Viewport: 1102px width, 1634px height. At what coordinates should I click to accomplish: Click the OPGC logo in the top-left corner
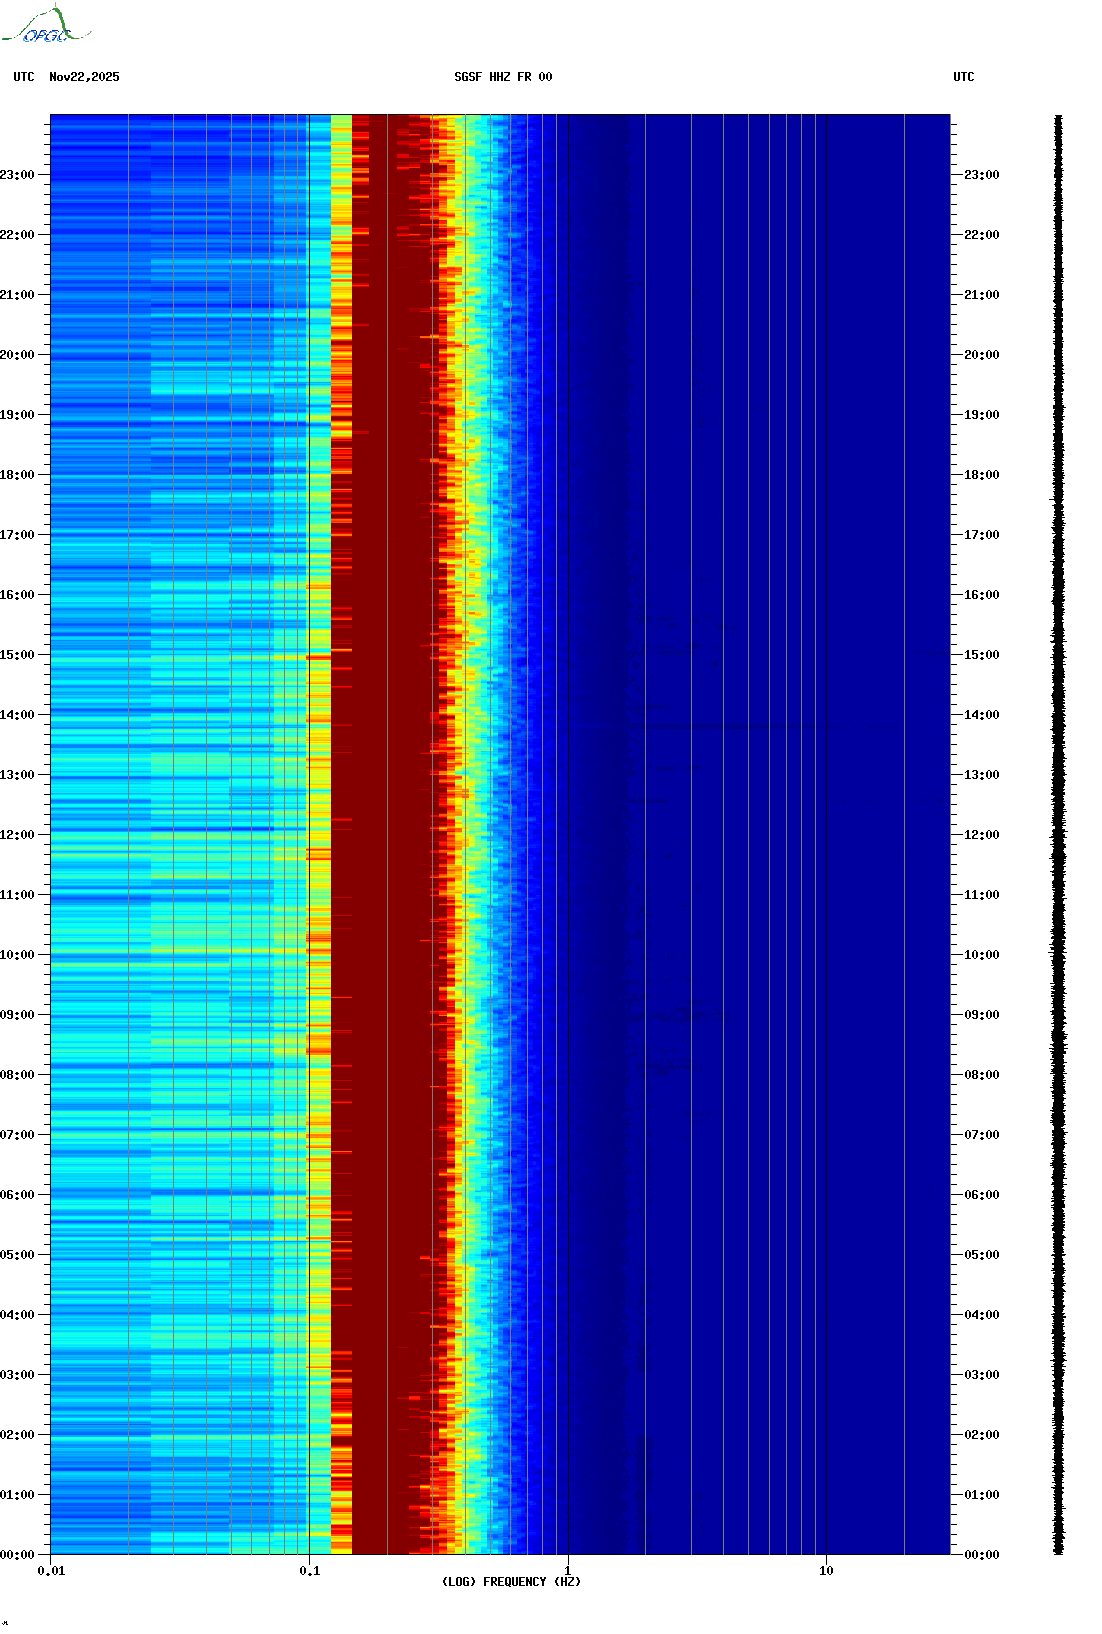point(46,26)
